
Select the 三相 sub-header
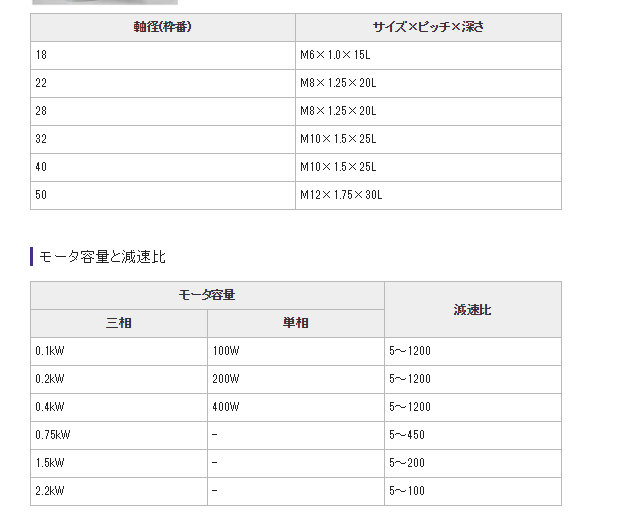click(119, 323)
